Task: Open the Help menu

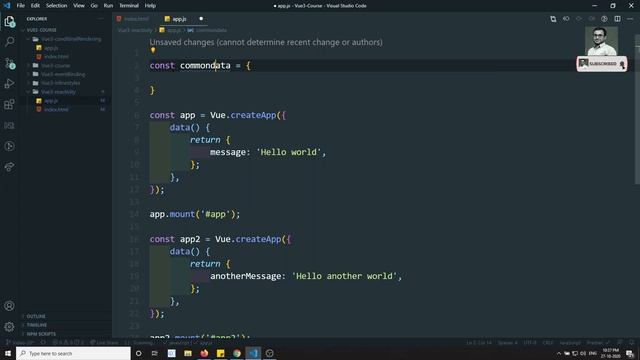Action: [x=150, y=6]
